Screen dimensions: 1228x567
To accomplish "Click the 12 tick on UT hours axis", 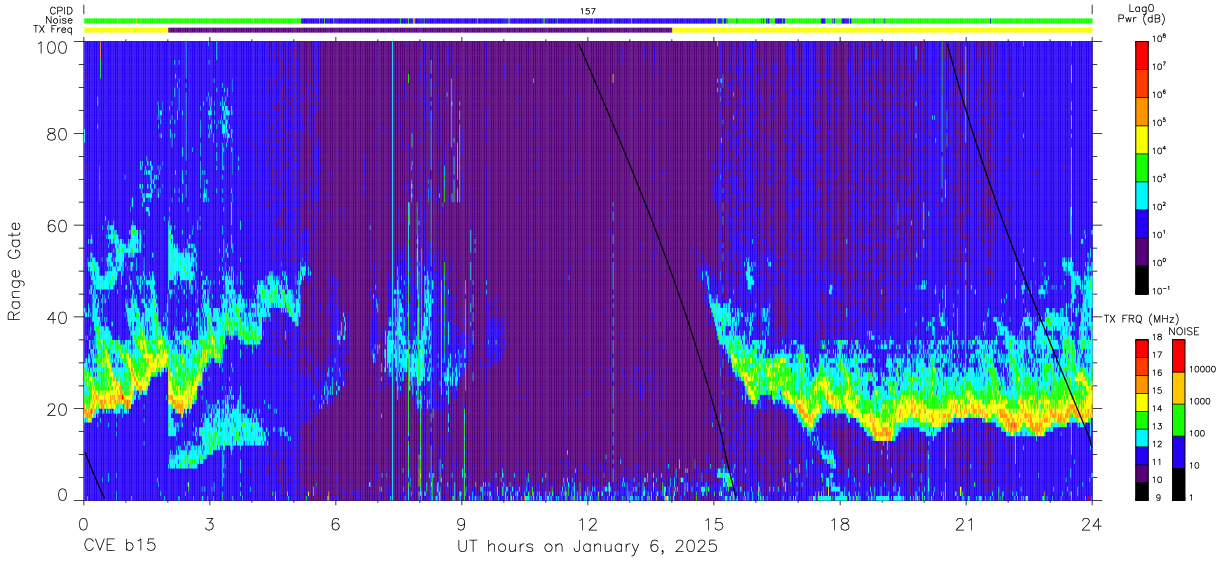I will 587,523.
